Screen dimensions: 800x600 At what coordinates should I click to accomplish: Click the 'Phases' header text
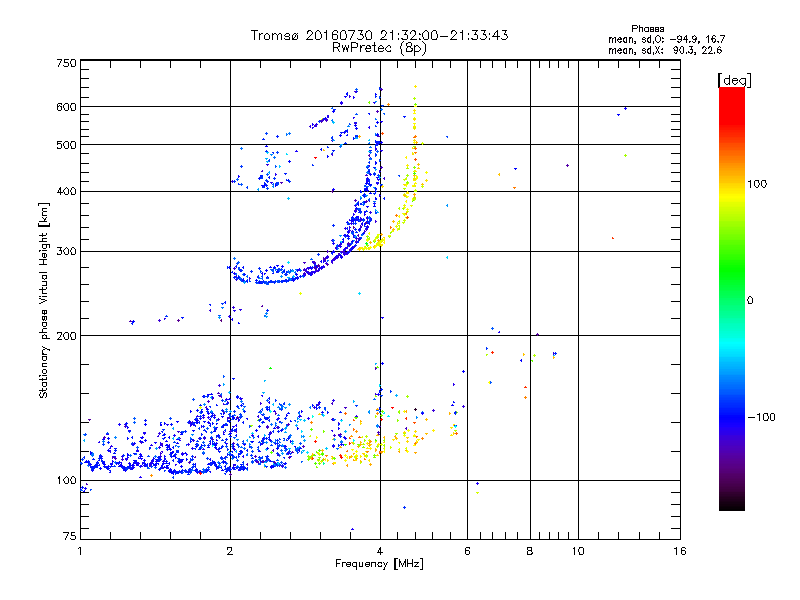[x=648, y=29]
